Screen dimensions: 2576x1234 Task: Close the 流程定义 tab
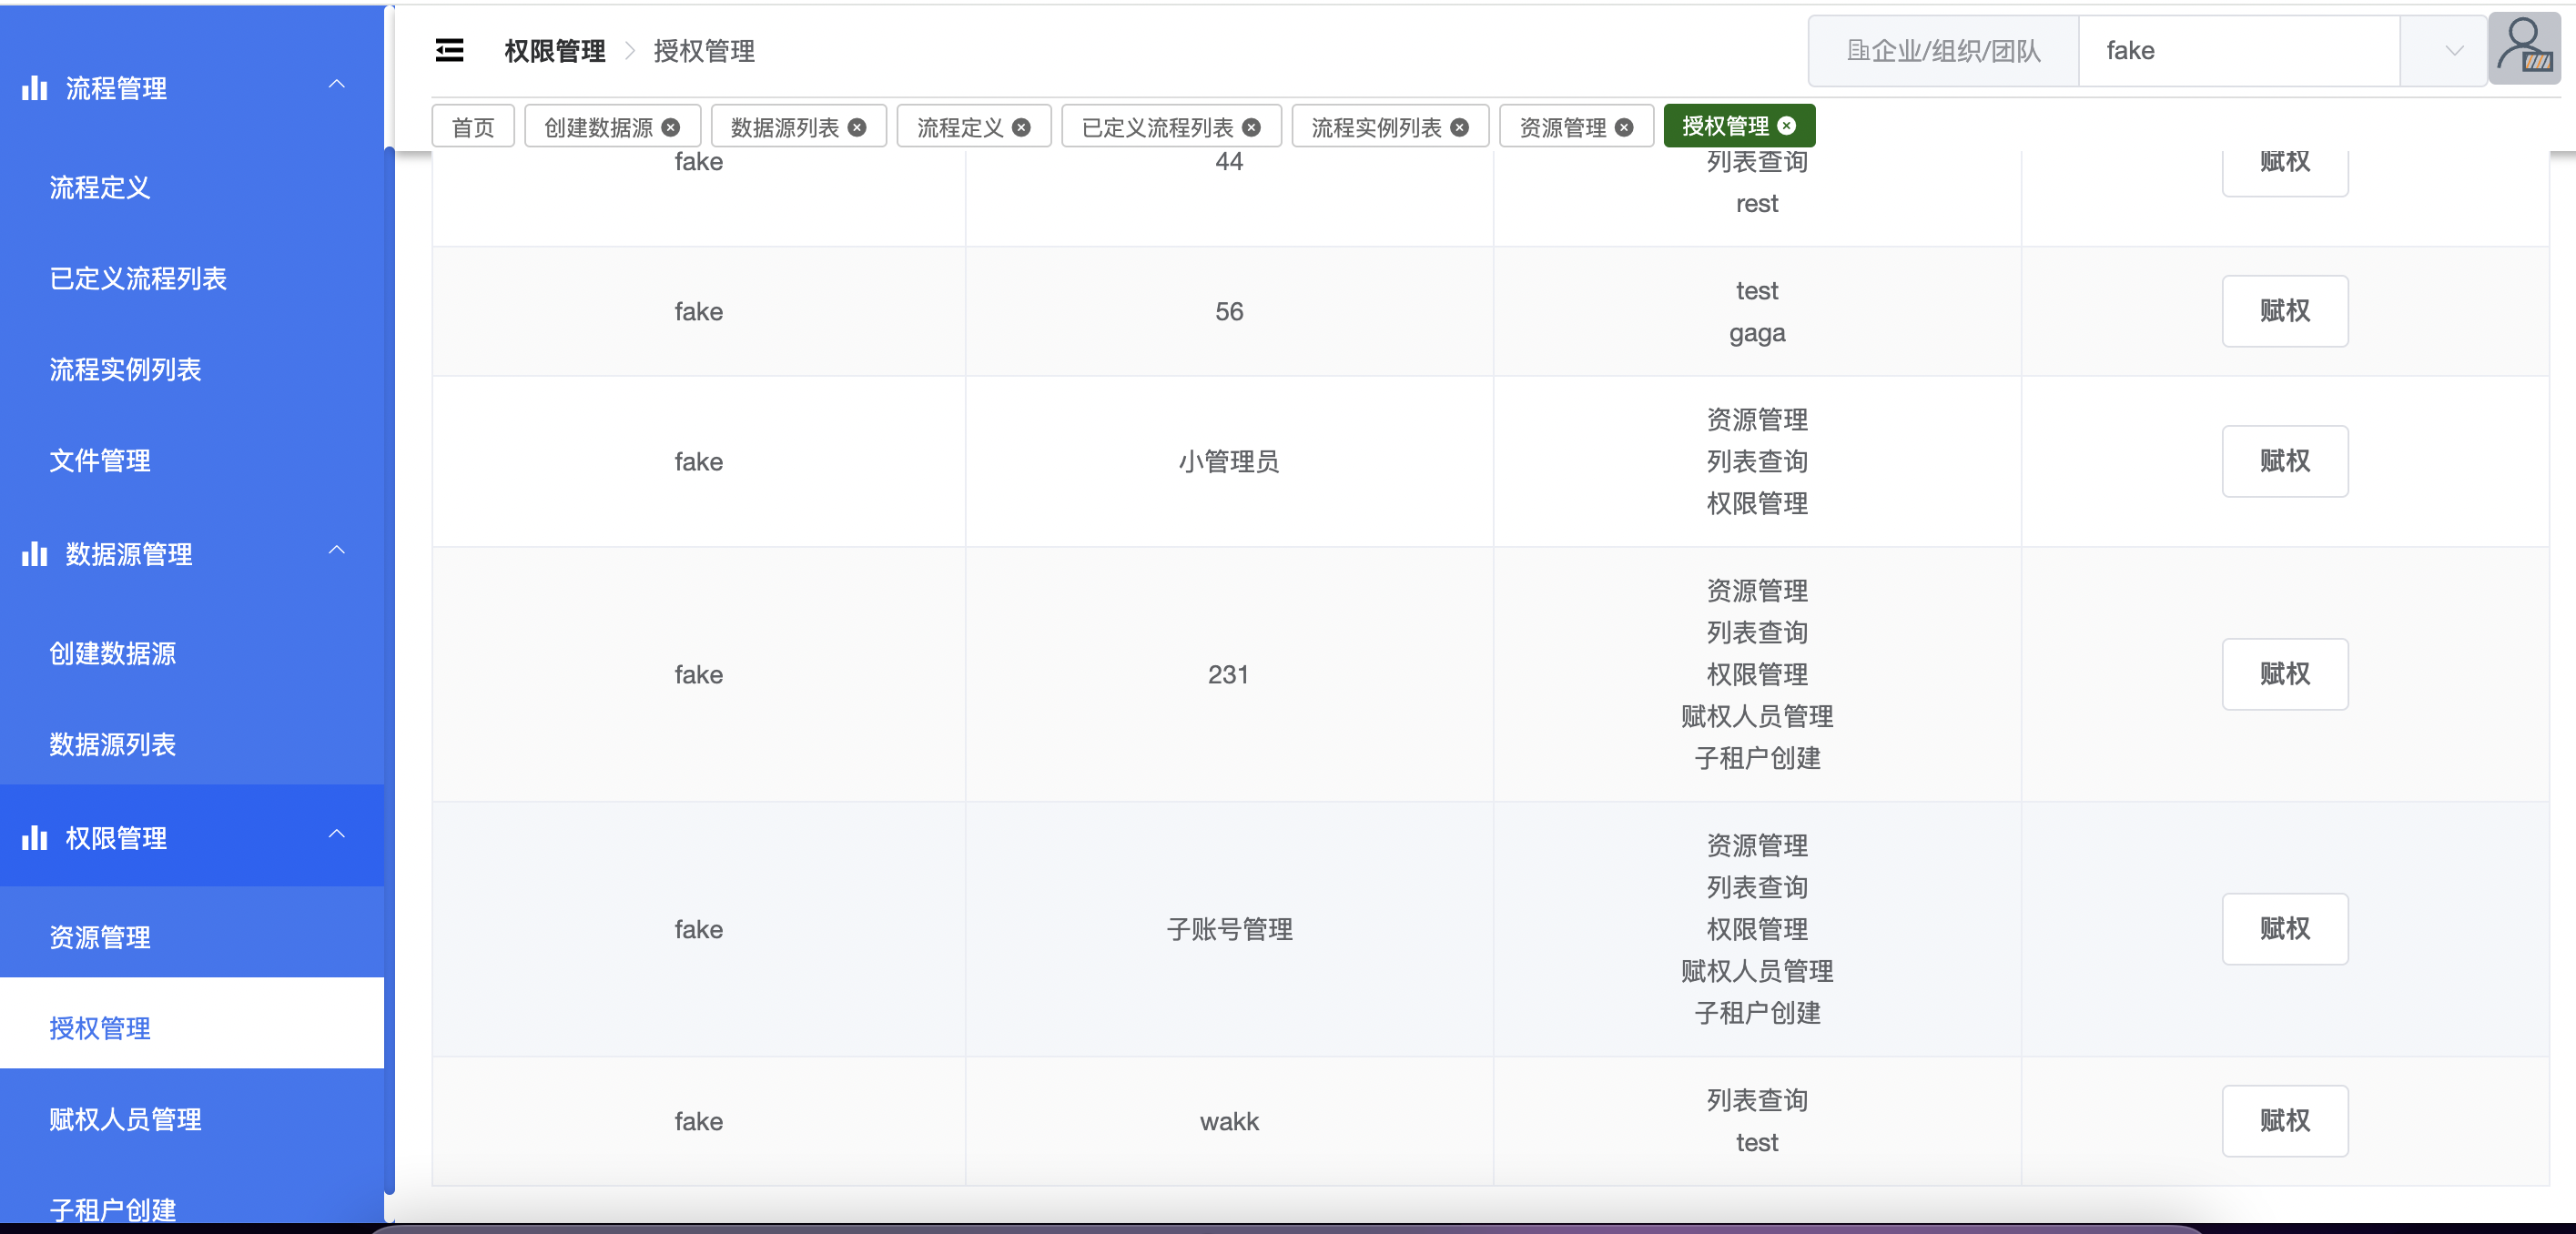pos(1021,127)
